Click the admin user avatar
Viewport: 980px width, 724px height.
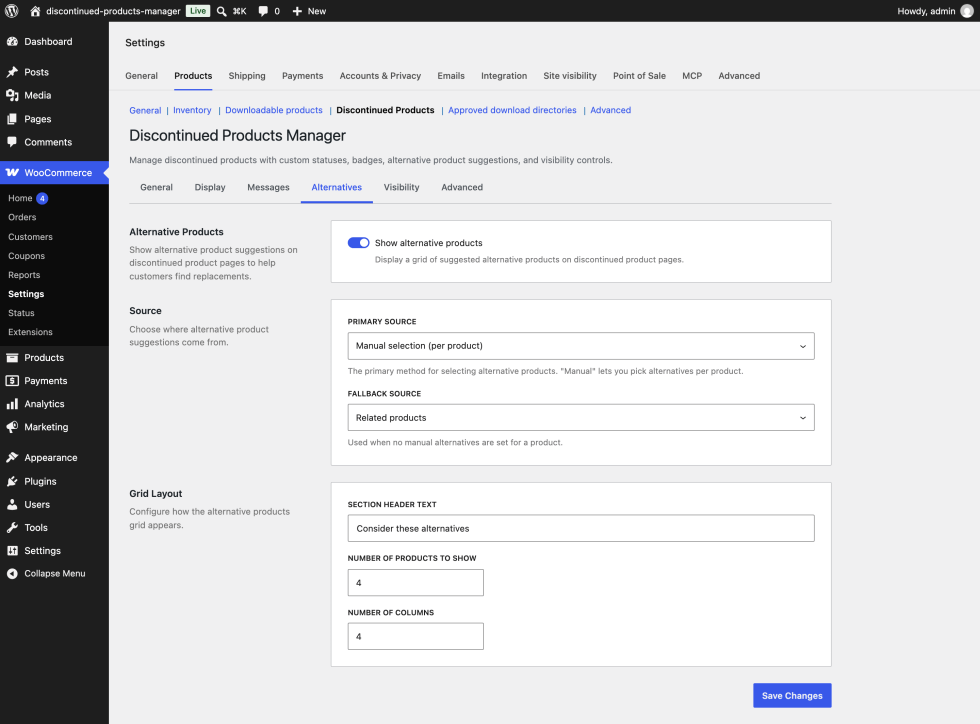tap(966, 11)
